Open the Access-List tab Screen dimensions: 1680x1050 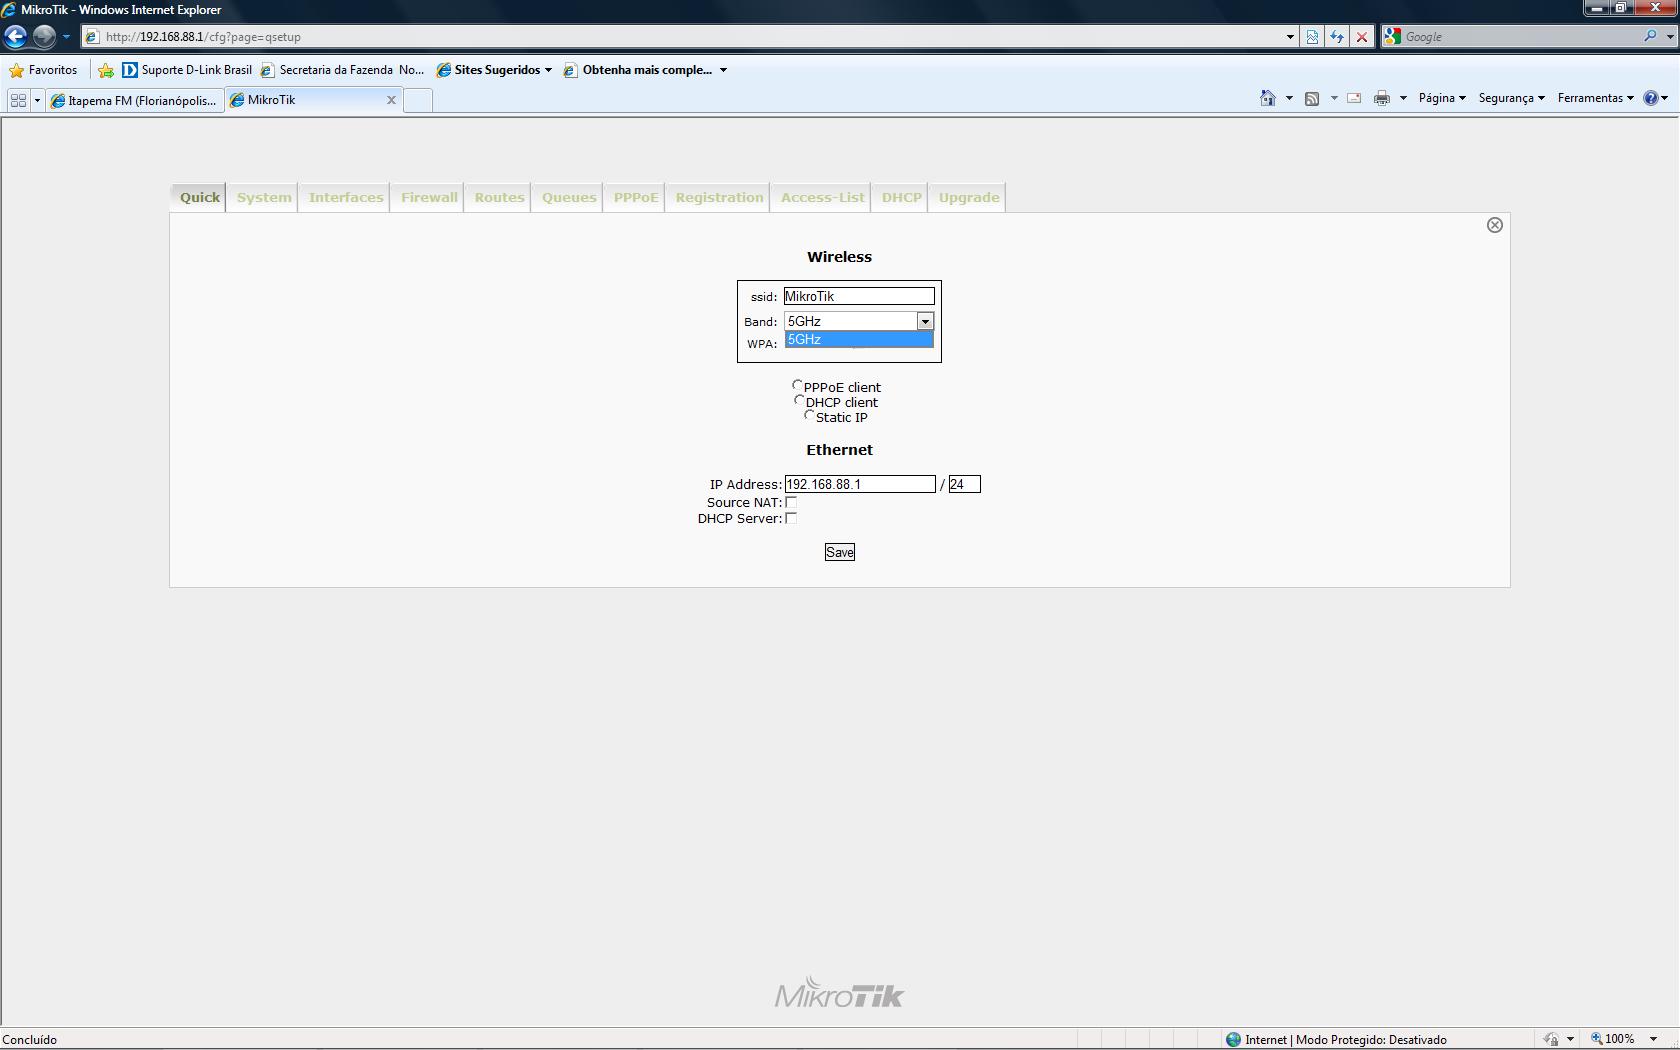822,197
